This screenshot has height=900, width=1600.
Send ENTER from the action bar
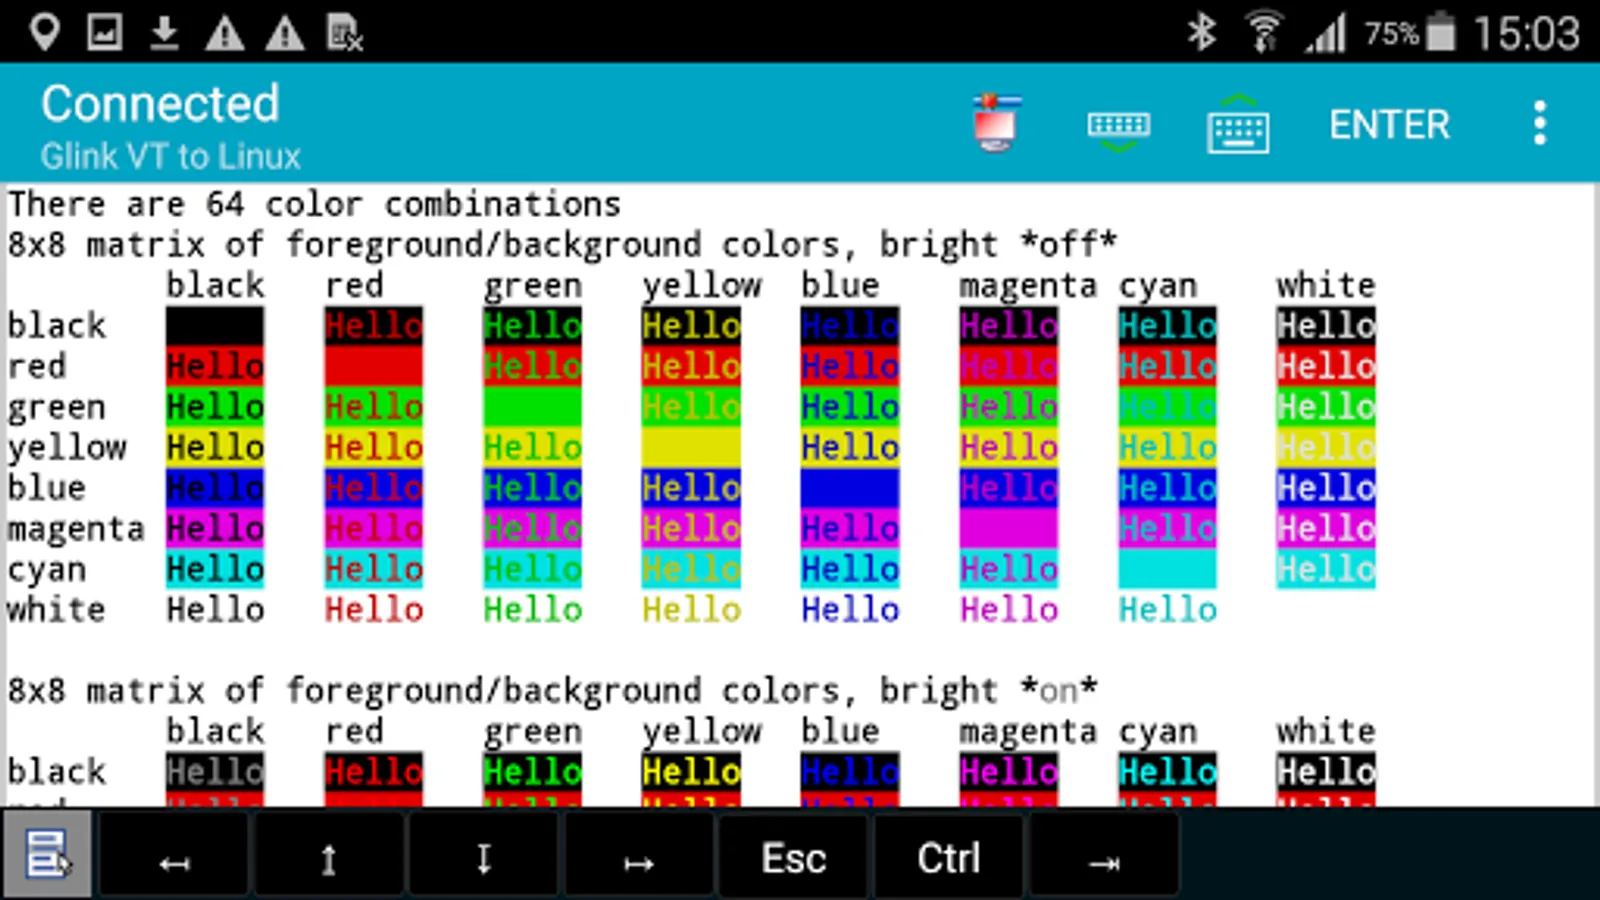(x=1389, y=125)
